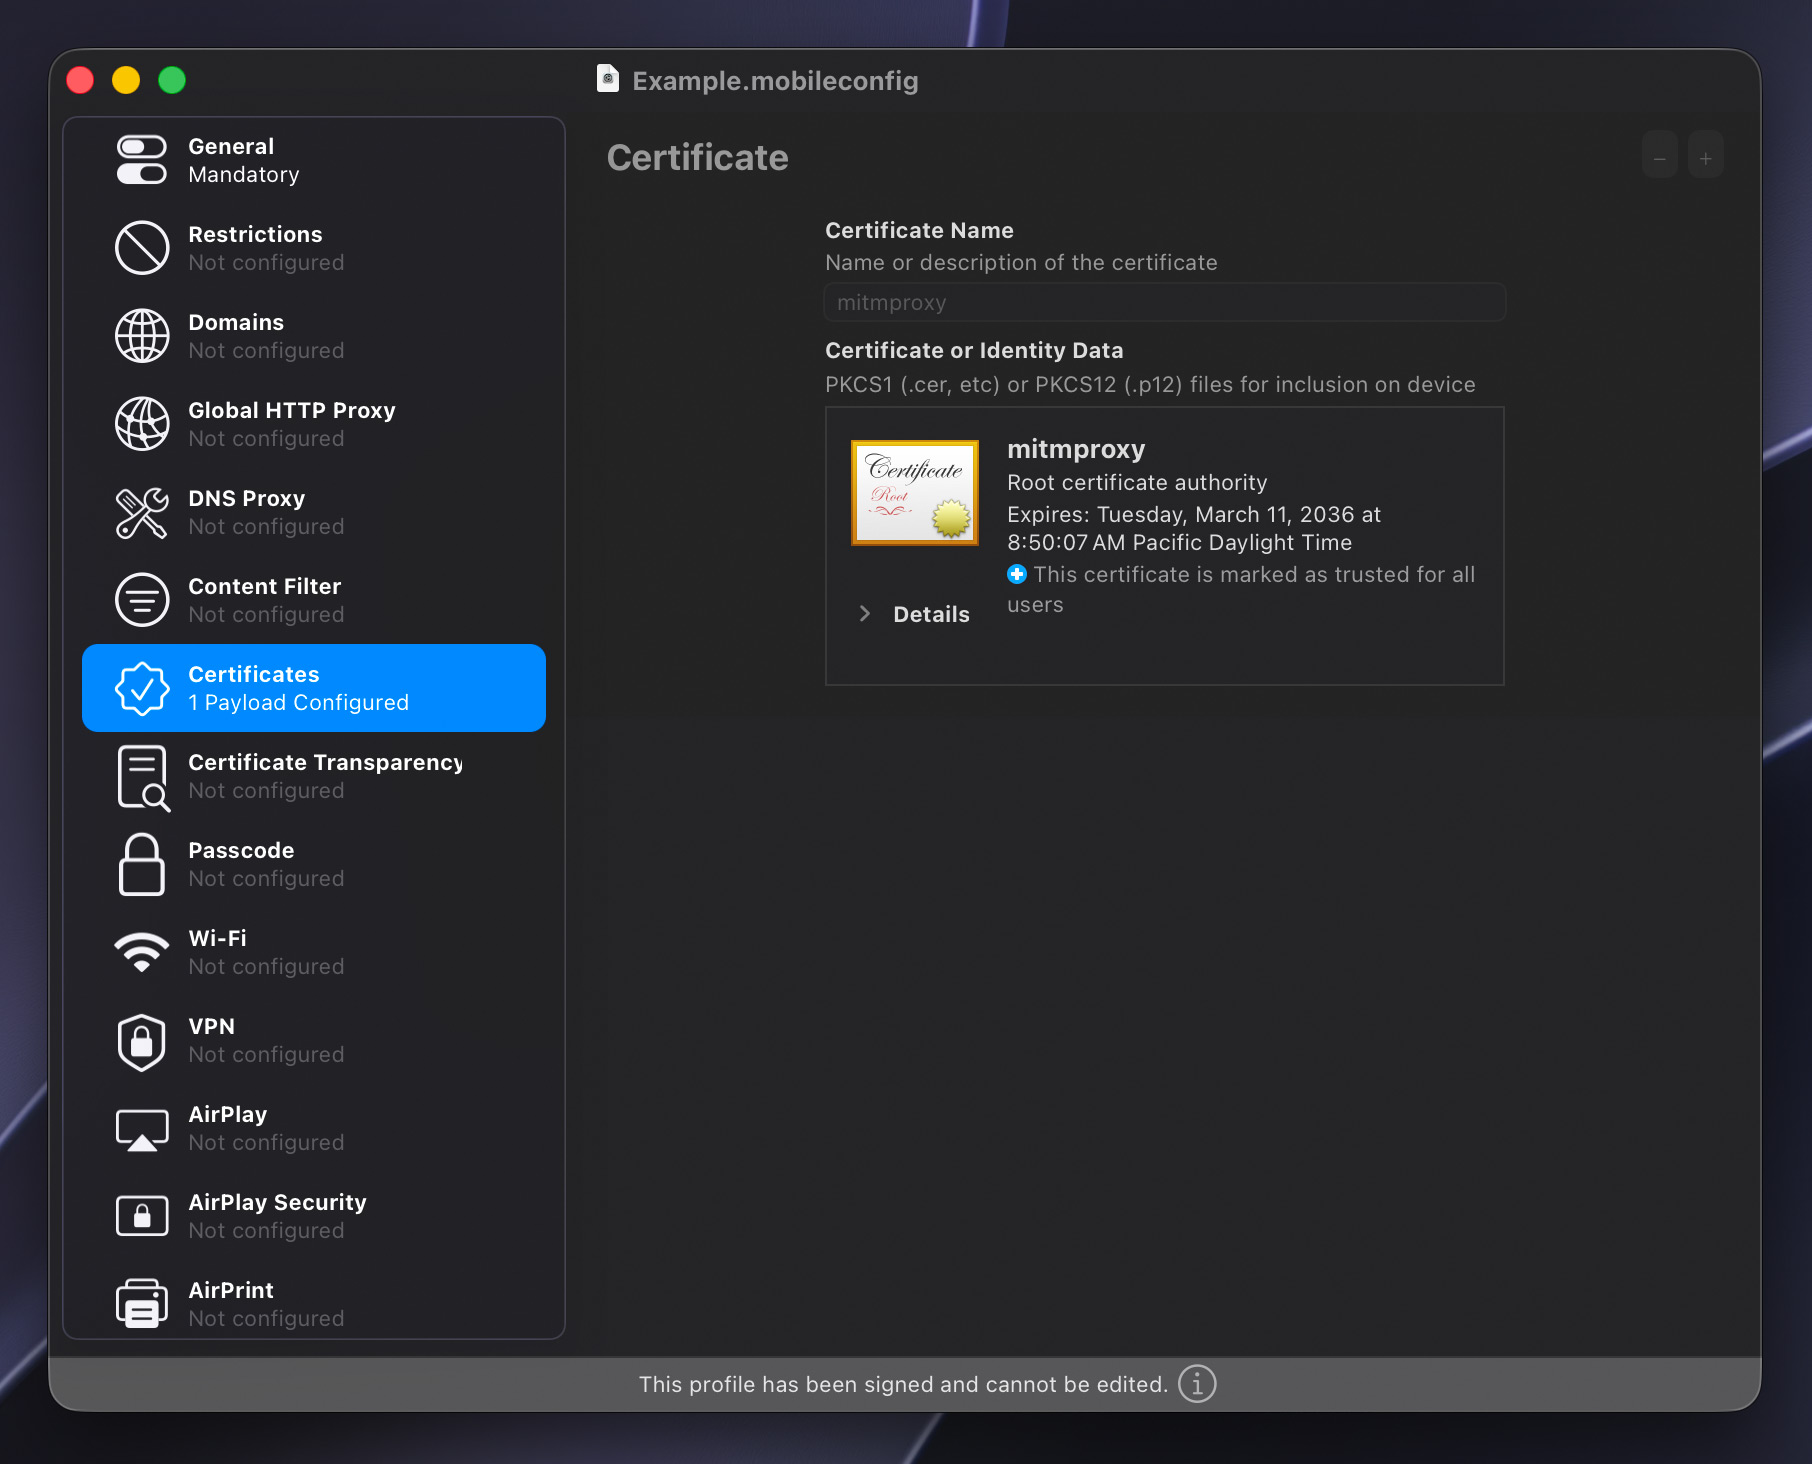Click the Details label
Screen dimensions: 1812x1464
point(931,614)
